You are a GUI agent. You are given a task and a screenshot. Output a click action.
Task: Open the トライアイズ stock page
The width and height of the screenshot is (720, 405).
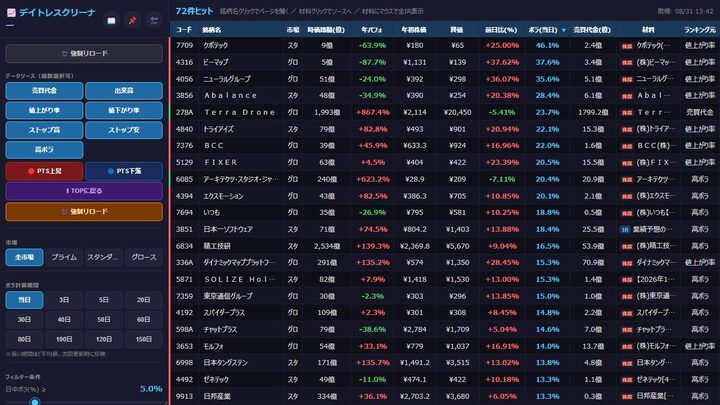[218, 129]
